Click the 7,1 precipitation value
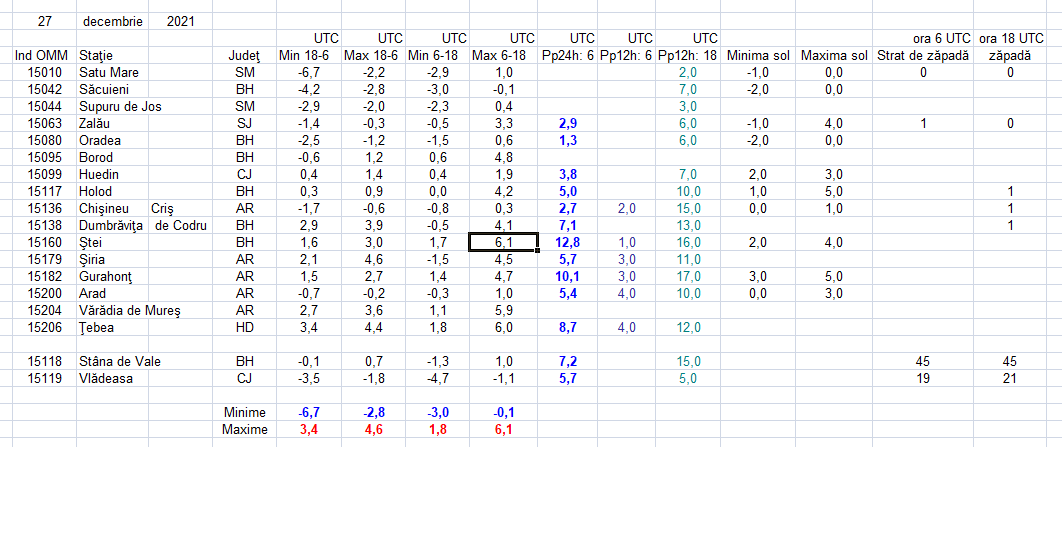 tap(568, 226)
